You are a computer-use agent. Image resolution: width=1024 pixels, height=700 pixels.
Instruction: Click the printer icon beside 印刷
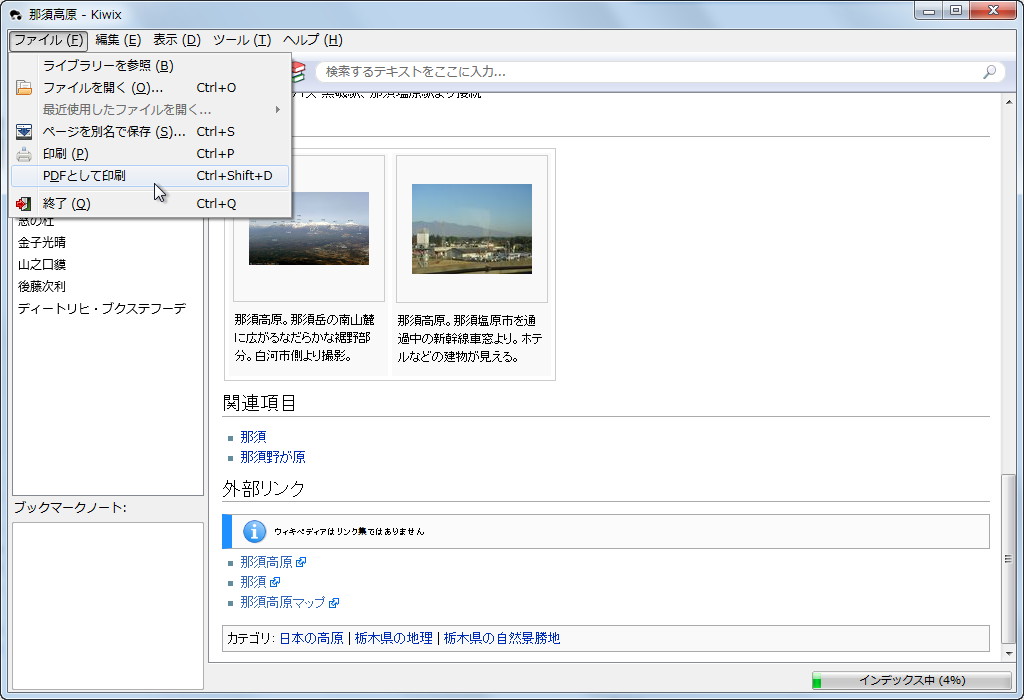click(x=22, y=155)
